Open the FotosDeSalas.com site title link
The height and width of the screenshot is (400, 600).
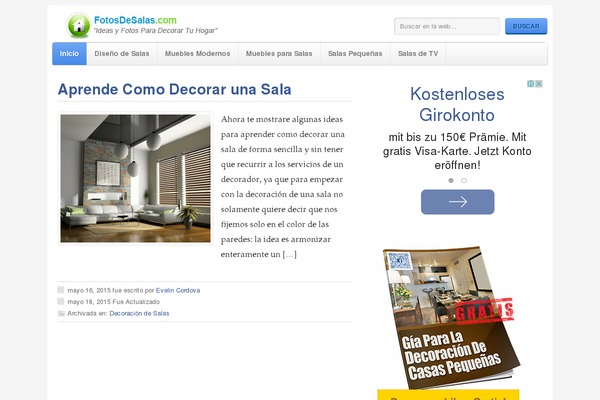tap(135, 20)
